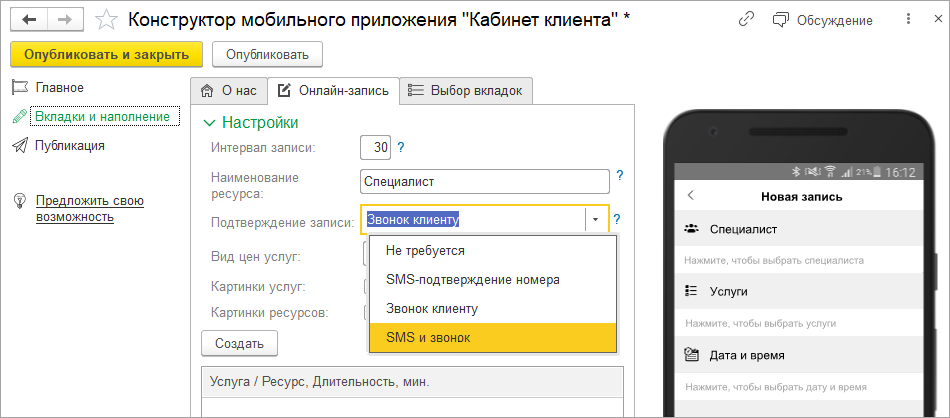Select 'Не требуется' from the dropdown list

pyautogui.click(x=427, y=250)
